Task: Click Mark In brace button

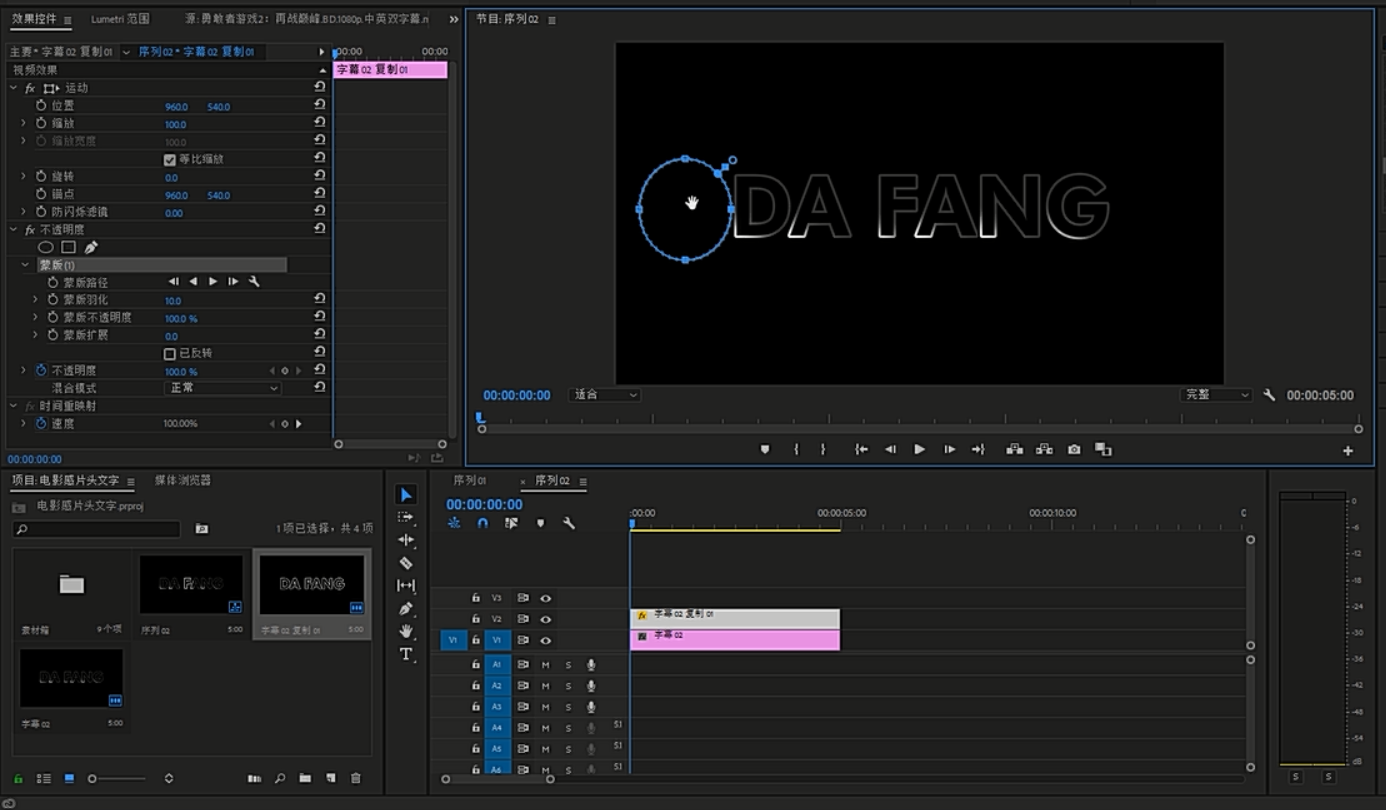Action: (x=796, y=450)
